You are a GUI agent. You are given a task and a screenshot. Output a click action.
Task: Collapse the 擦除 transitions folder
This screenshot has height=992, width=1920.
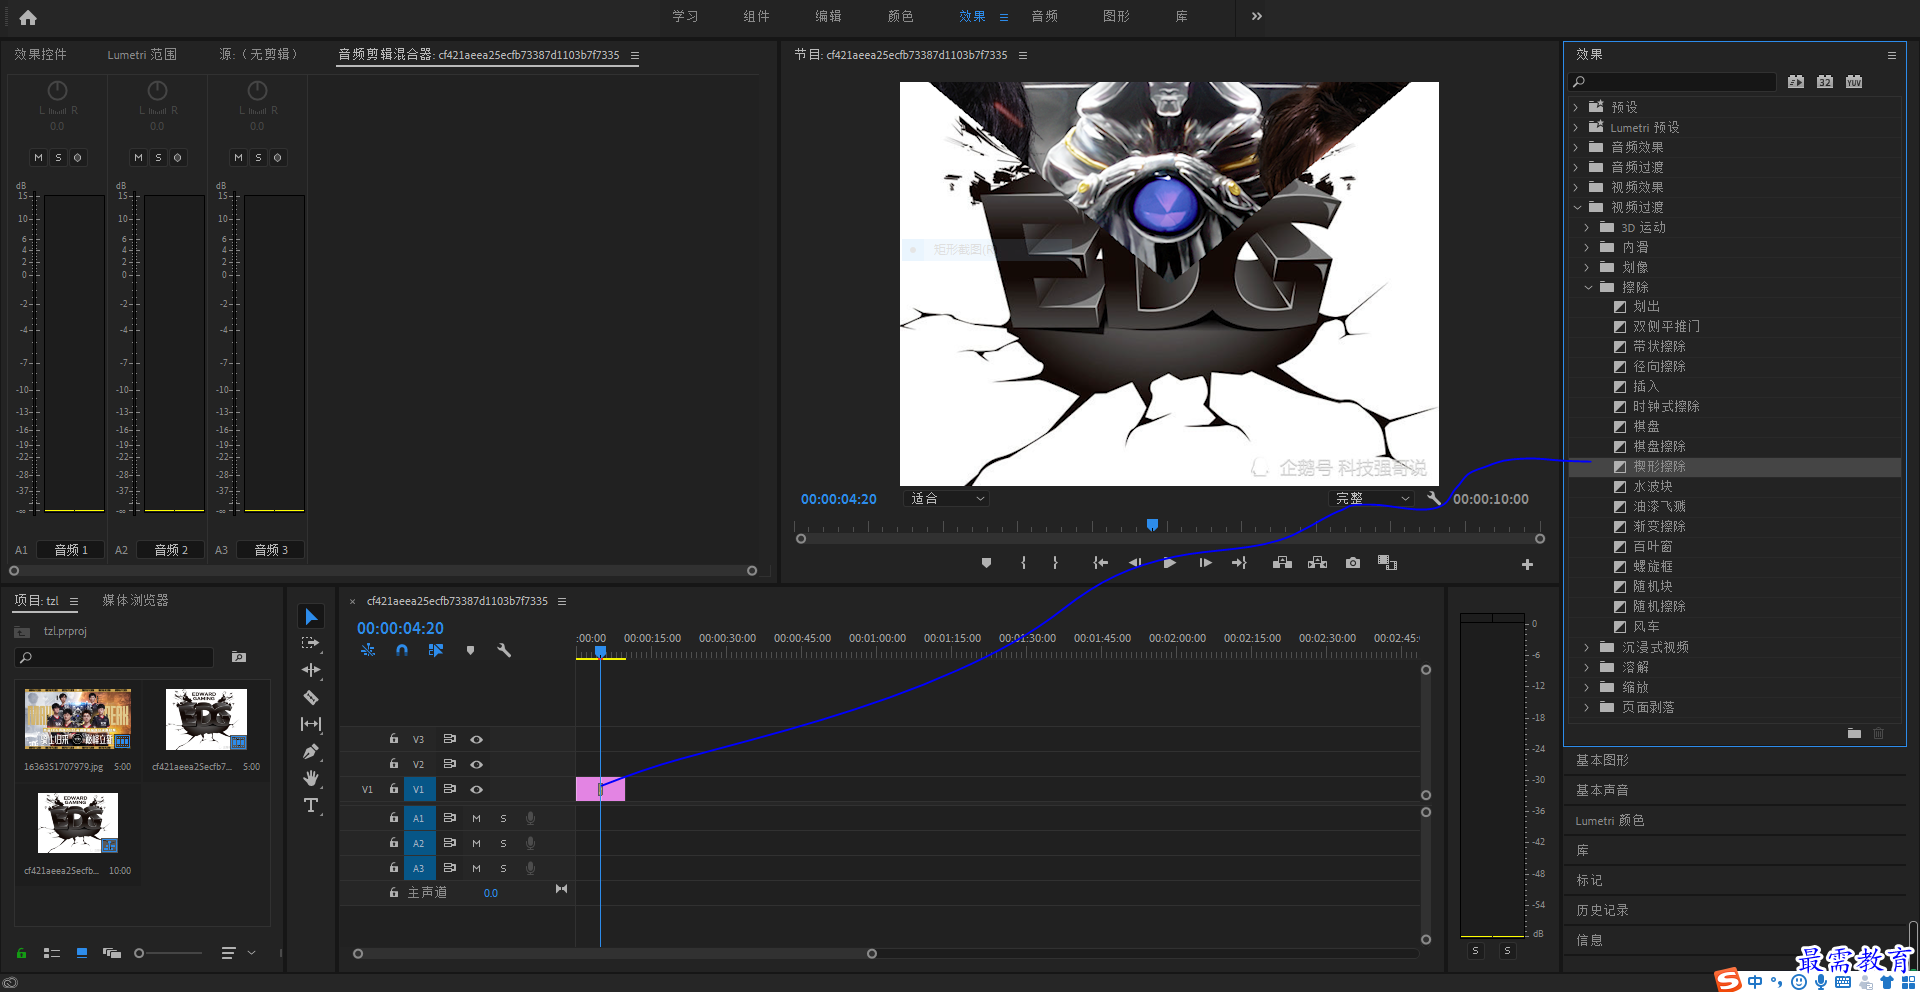click(x=1588, y=287)
